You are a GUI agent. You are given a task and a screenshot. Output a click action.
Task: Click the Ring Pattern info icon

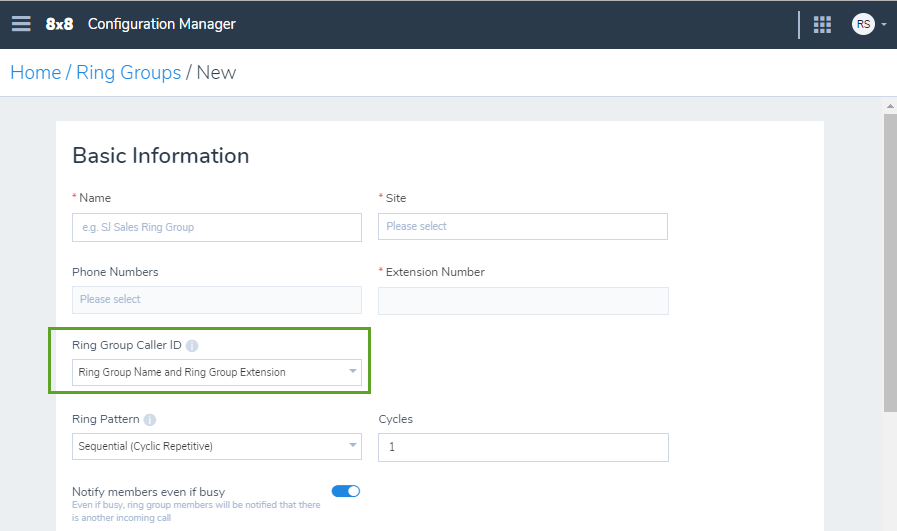[x=150, y=419]
